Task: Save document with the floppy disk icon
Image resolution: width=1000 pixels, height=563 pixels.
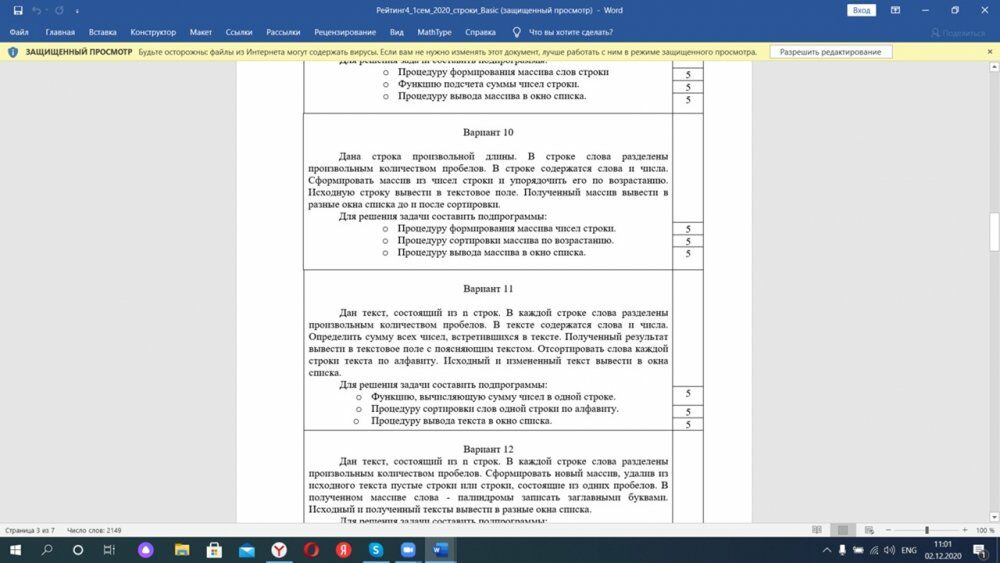Action: point(18,10)
